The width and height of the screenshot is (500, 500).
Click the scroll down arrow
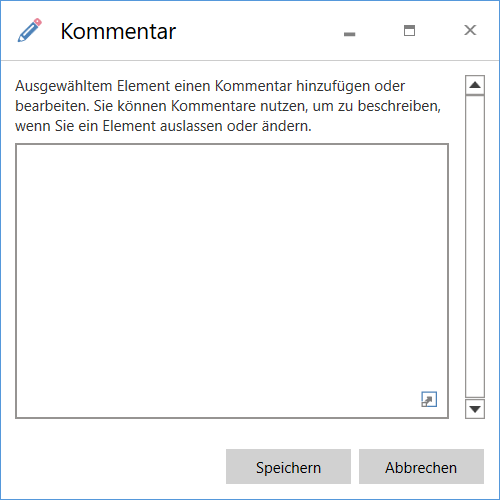(475, 408)
